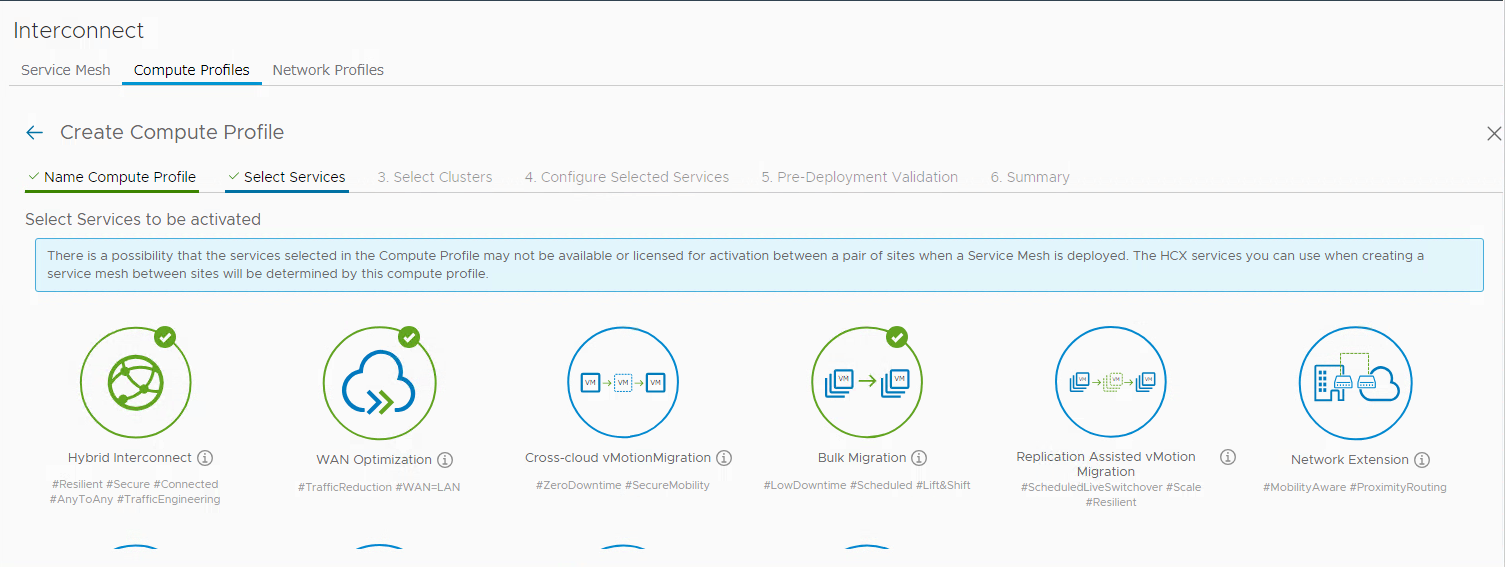The width and height of the screenshot is (1505, 567).
Task: Click the #ScheduledLiveSwitchover #Scale #Resilient tags
Action: pyautogui.click(x=1111, y=495)
